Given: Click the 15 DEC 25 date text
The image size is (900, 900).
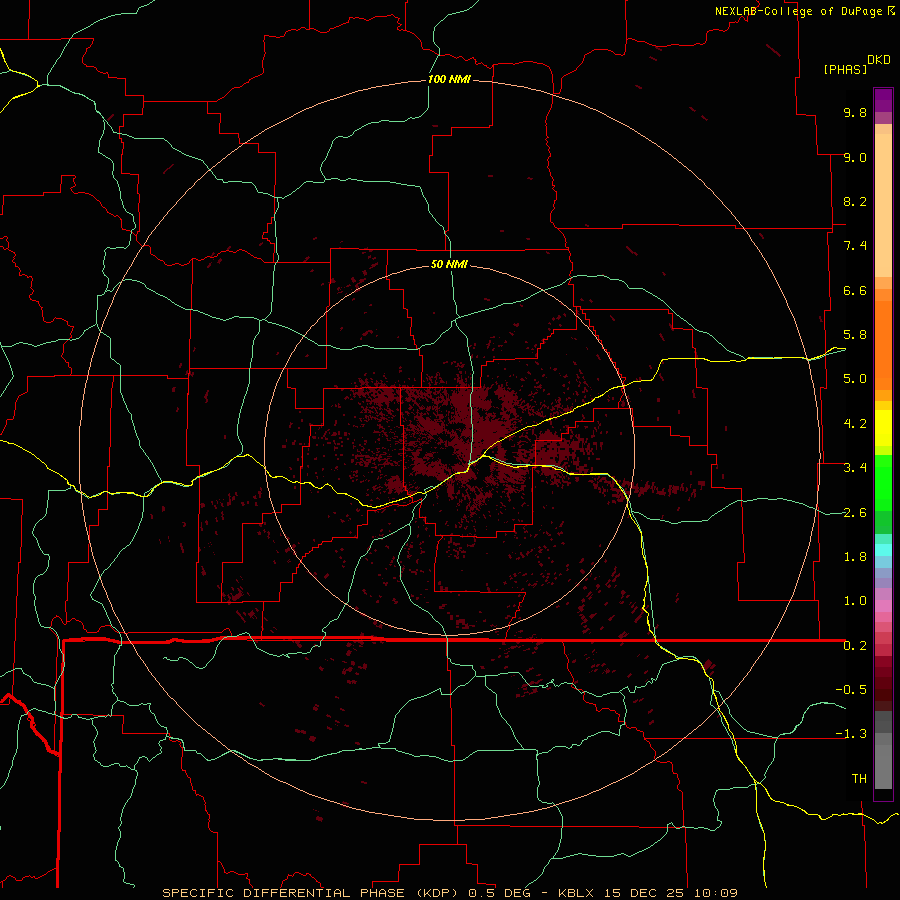Looking at the screenshot, I should pos(645,893).
